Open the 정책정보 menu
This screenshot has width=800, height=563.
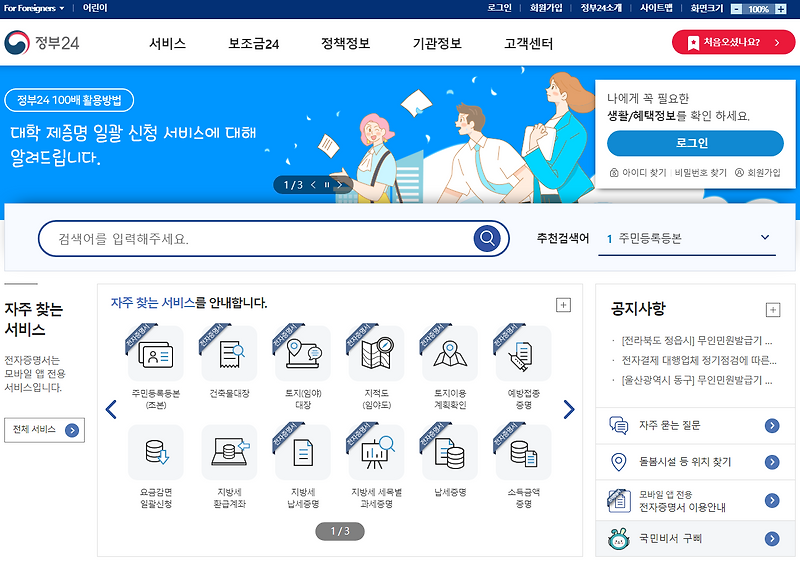(x=345, y=43)
